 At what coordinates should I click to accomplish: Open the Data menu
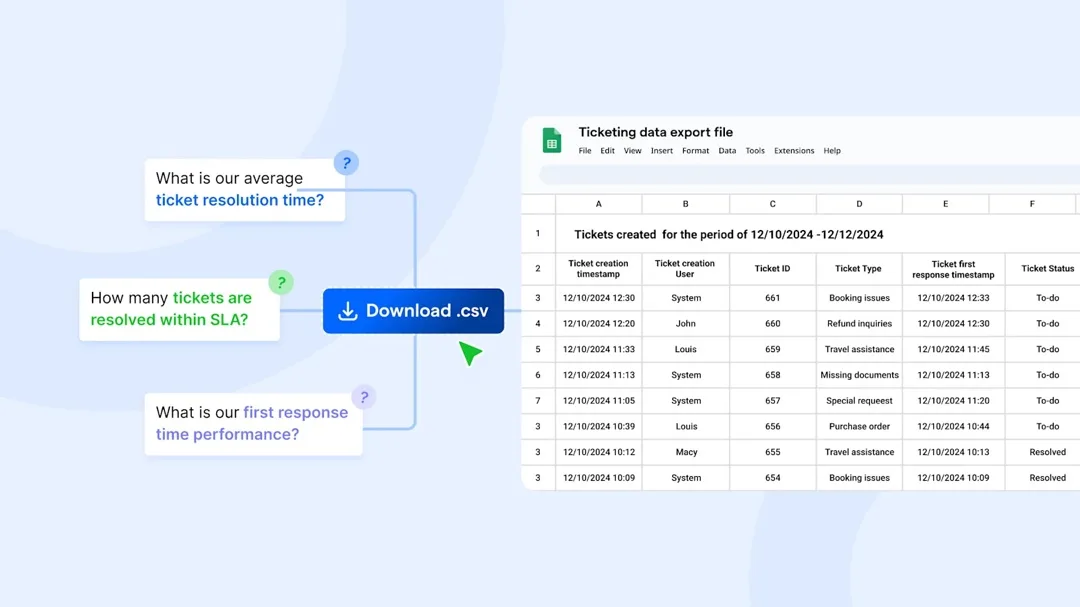(727, 151)
